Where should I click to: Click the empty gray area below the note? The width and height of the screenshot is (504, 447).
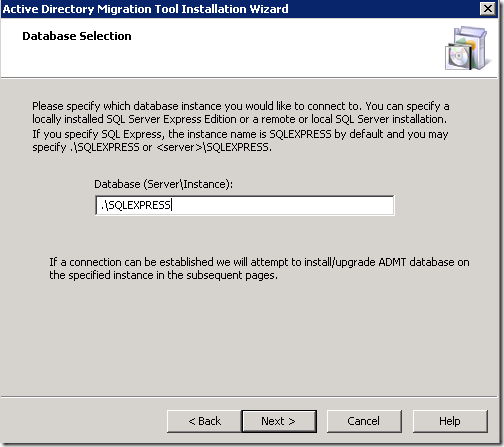[250, 337]
